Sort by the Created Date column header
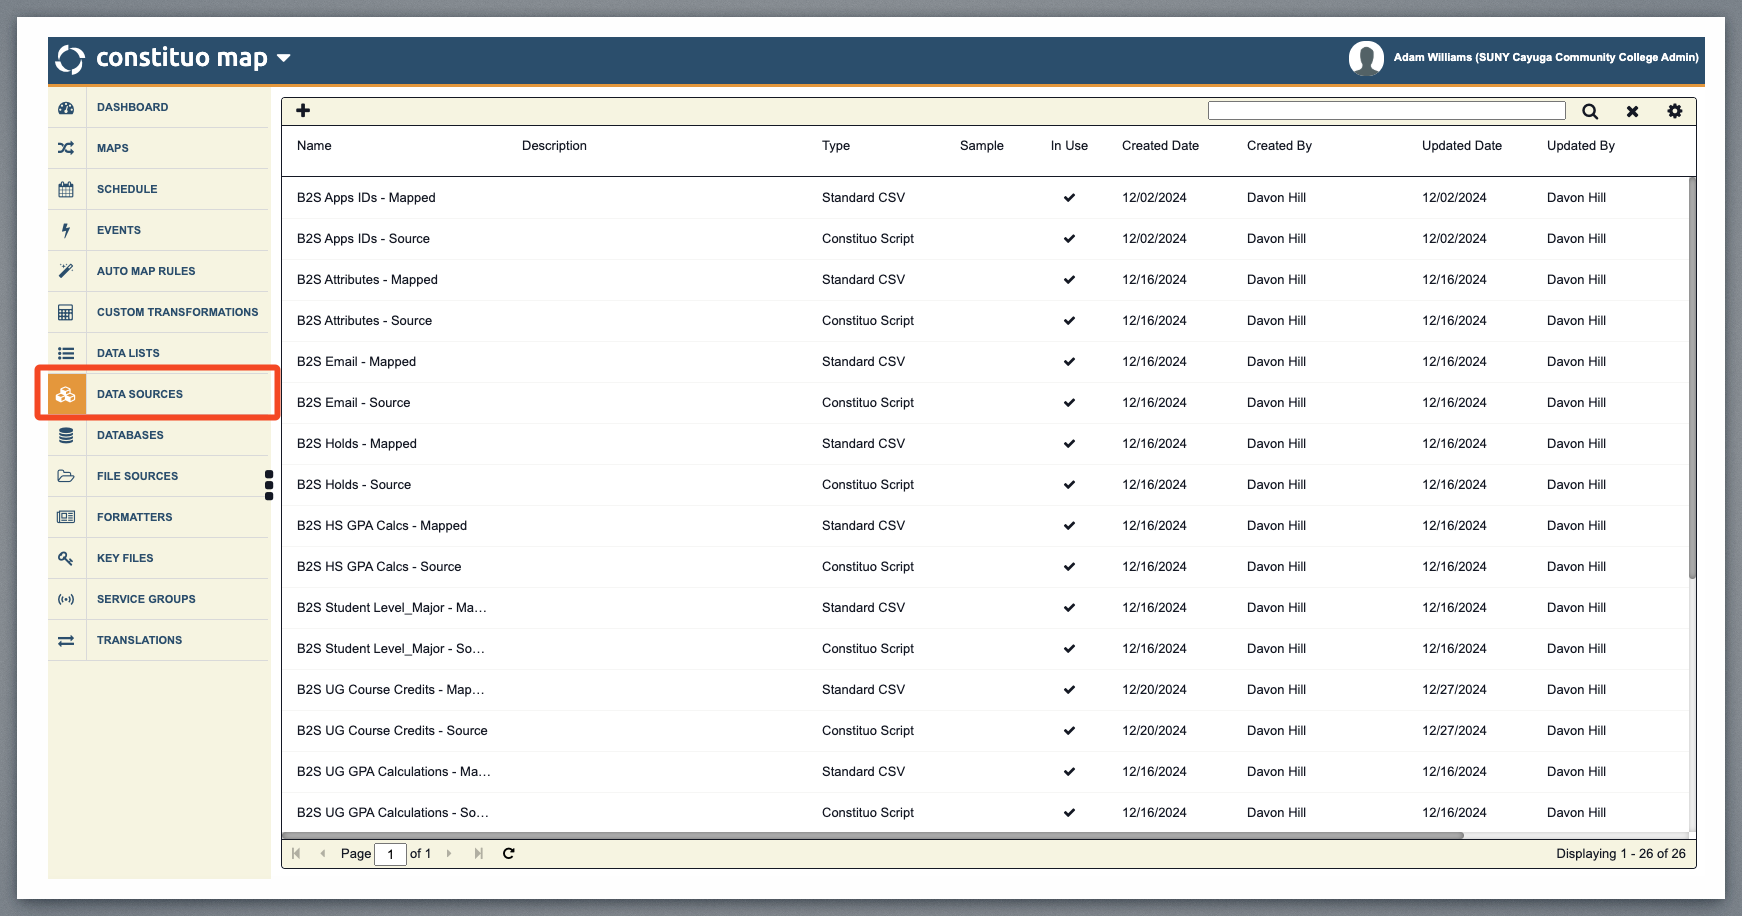Image resolution: width=1742 pixels, height=916 pixels. coord(1160,146)
